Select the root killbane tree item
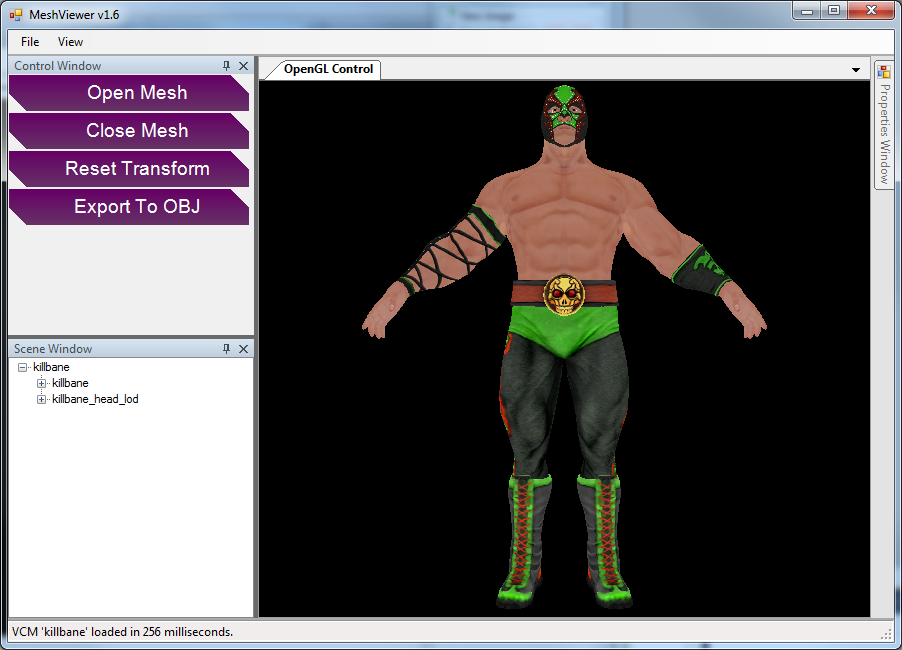Viewport: 902px width, 650px height. [51, 367]
